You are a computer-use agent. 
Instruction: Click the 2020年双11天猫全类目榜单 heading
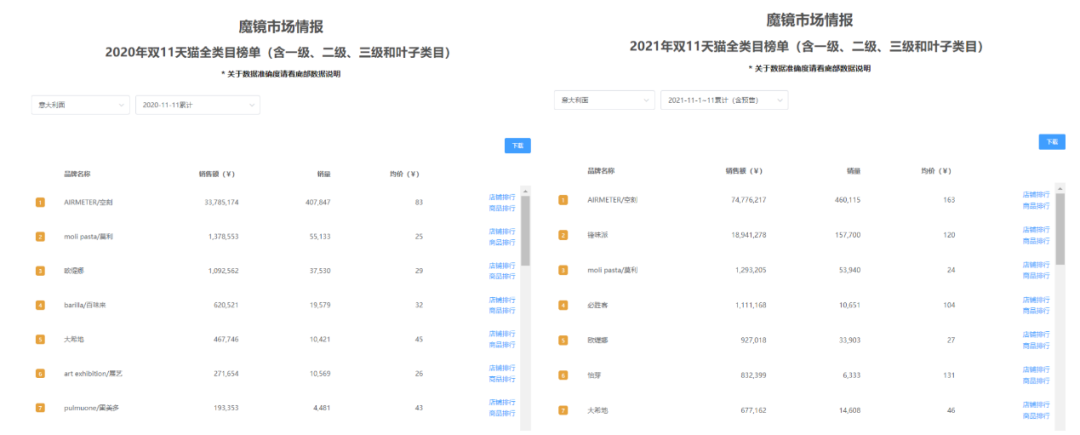[x=278, y=53]
